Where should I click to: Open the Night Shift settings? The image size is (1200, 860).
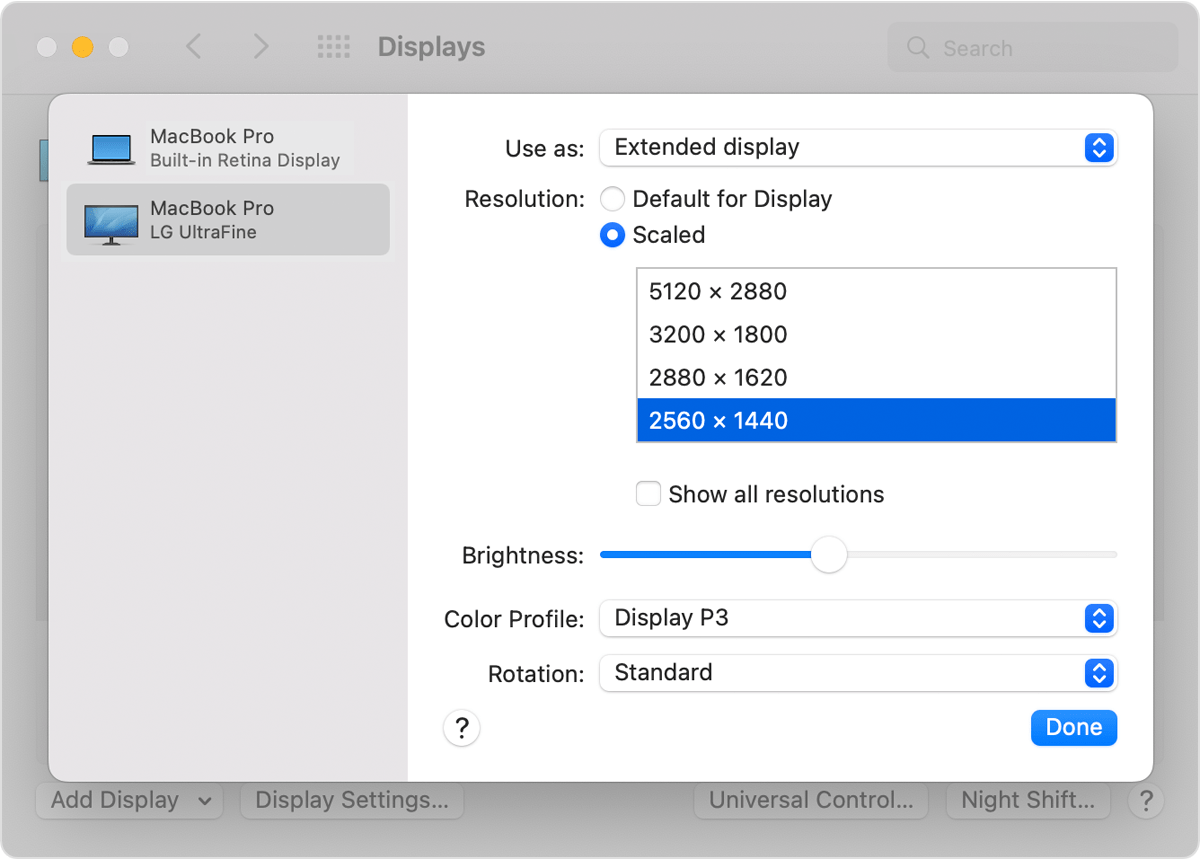tap(1028, 800)
